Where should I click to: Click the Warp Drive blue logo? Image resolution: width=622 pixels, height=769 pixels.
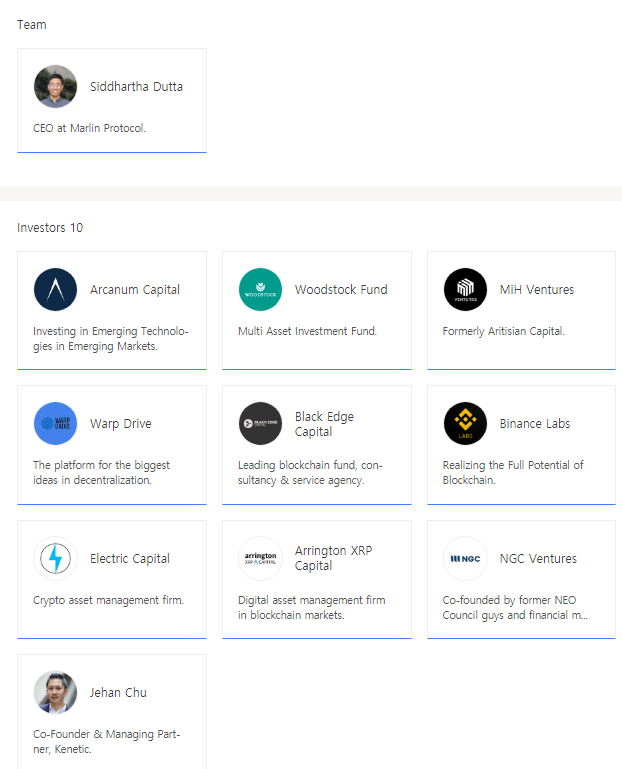click(x=55, y=423)
